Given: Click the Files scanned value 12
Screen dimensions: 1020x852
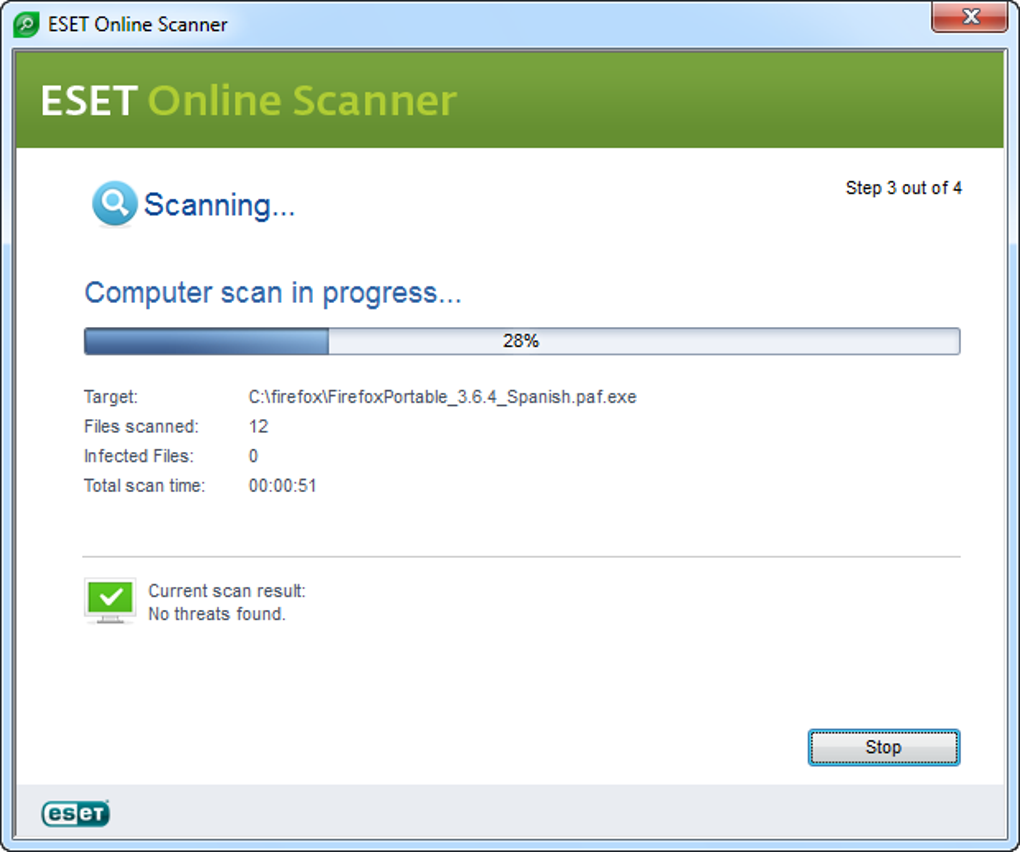Looking at the screenshot, I should point(258,427).
